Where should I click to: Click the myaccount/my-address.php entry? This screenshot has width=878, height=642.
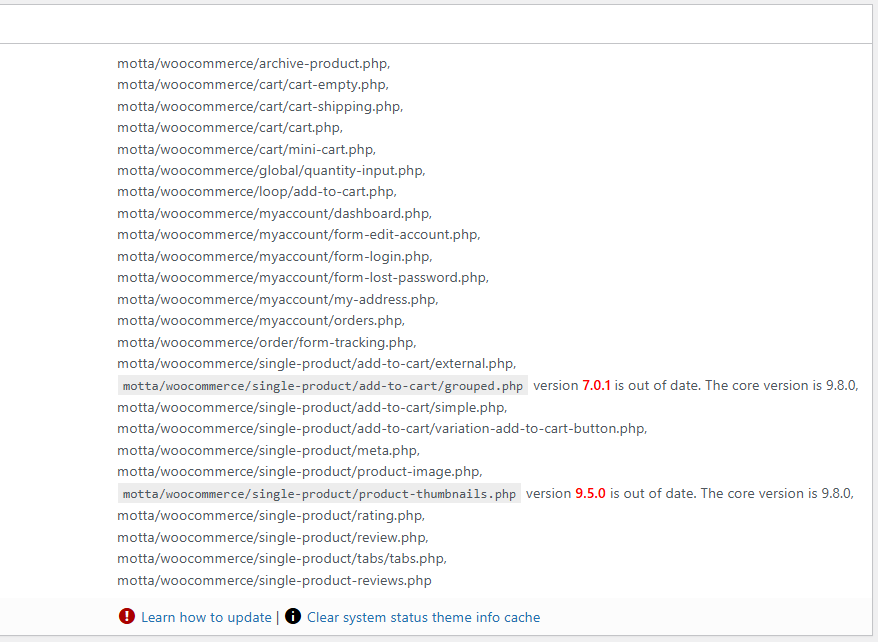click(278, 300)
